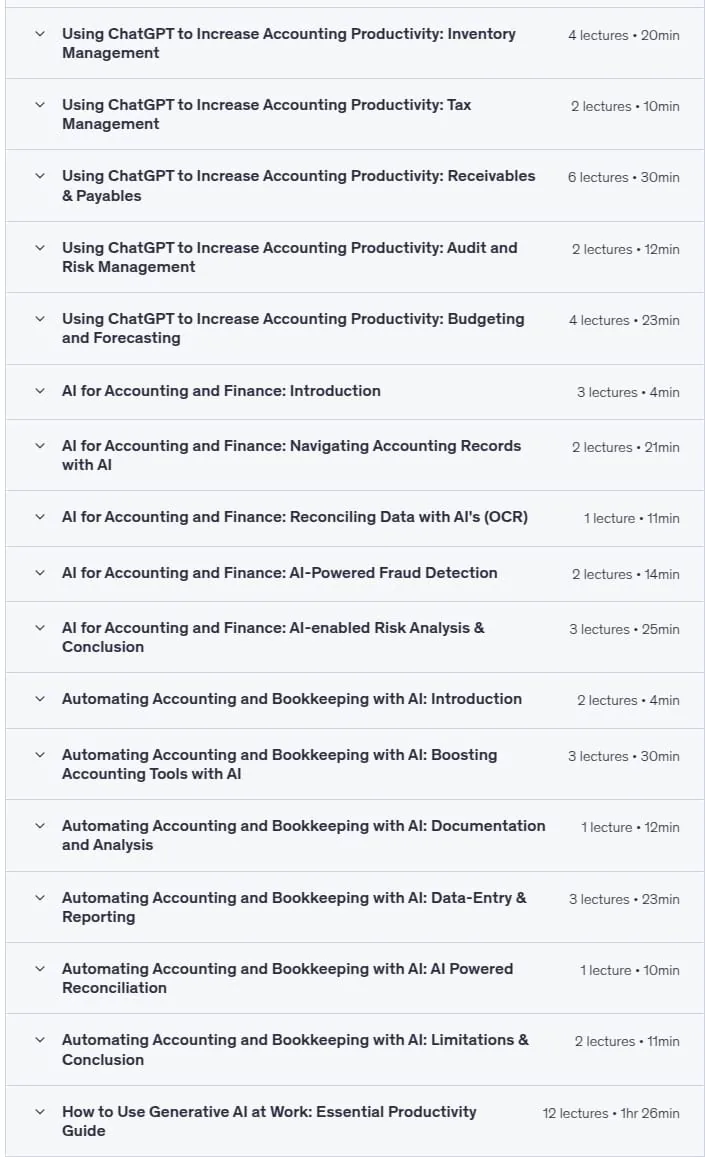Click the 12 lectures 1hr 26min label
The width and height of the screenshot is (705, 1157).
[x=611, y=1113]
